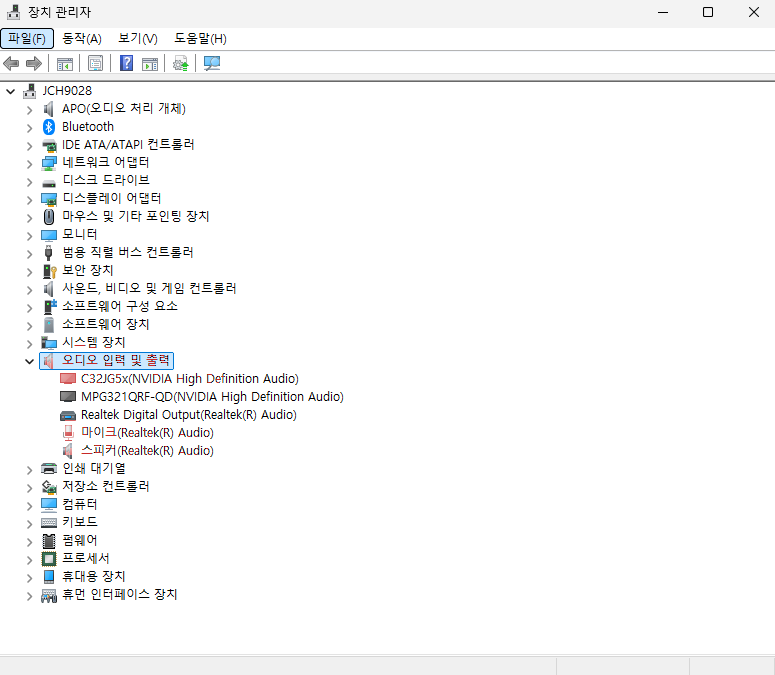Expand the IDE ATA/ATAPI 컨트롤러 category
Image resolution: width=775 pixels, height=675 pixels.
(30, 146)
